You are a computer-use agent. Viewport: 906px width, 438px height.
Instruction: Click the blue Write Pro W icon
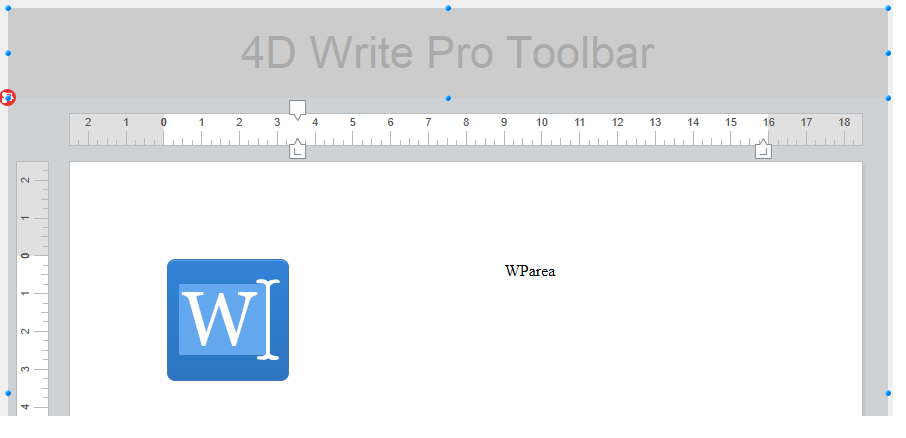coord(228,320)
